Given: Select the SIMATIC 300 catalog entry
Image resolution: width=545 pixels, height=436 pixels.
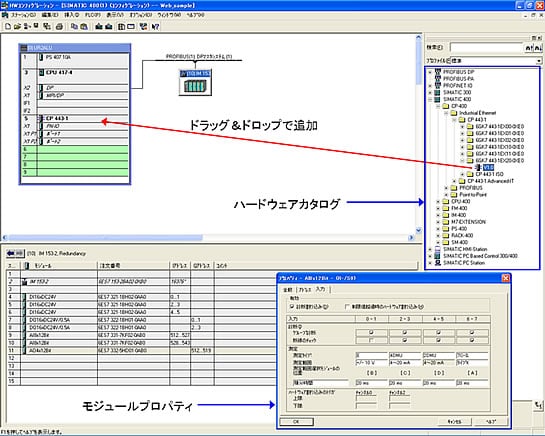Looking at the screenshot, I should click(x=457, y=92).
